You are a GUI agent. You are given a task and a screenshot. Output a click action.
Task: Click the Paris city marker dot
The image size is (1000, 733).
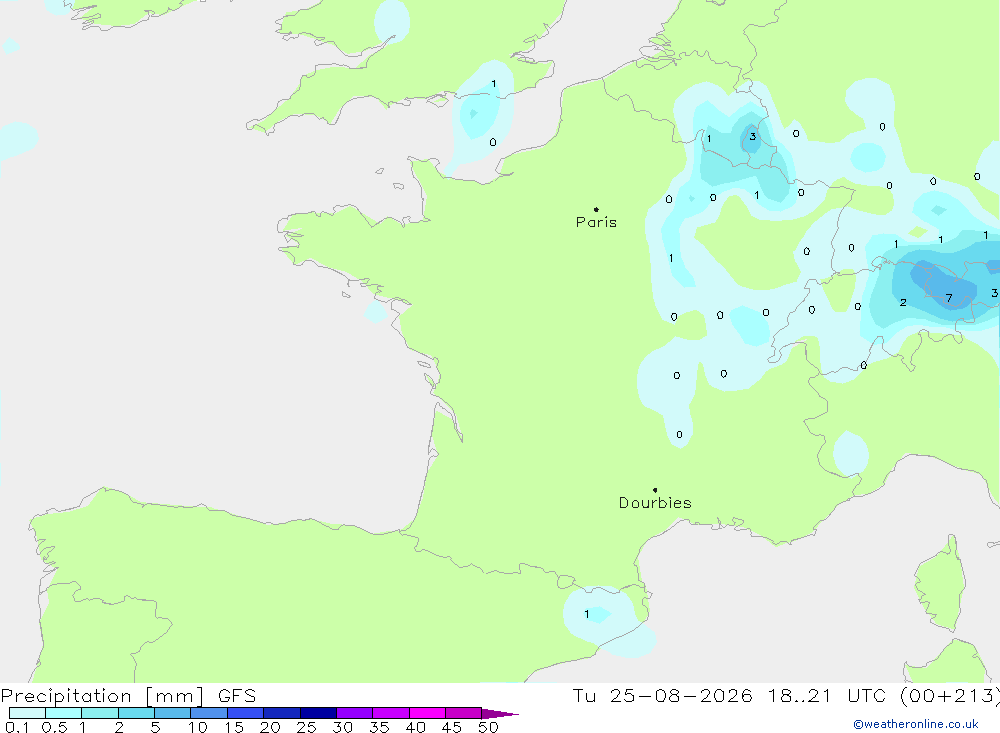coord(596,209)
